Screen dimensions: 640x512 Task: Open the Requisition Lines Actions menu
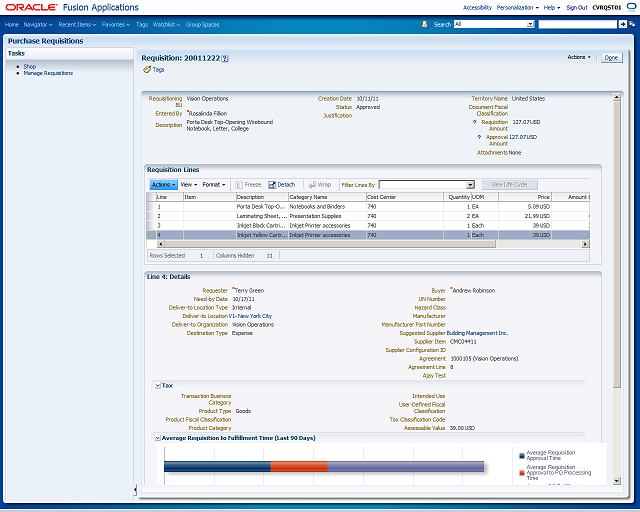click(x=163, y=185)
